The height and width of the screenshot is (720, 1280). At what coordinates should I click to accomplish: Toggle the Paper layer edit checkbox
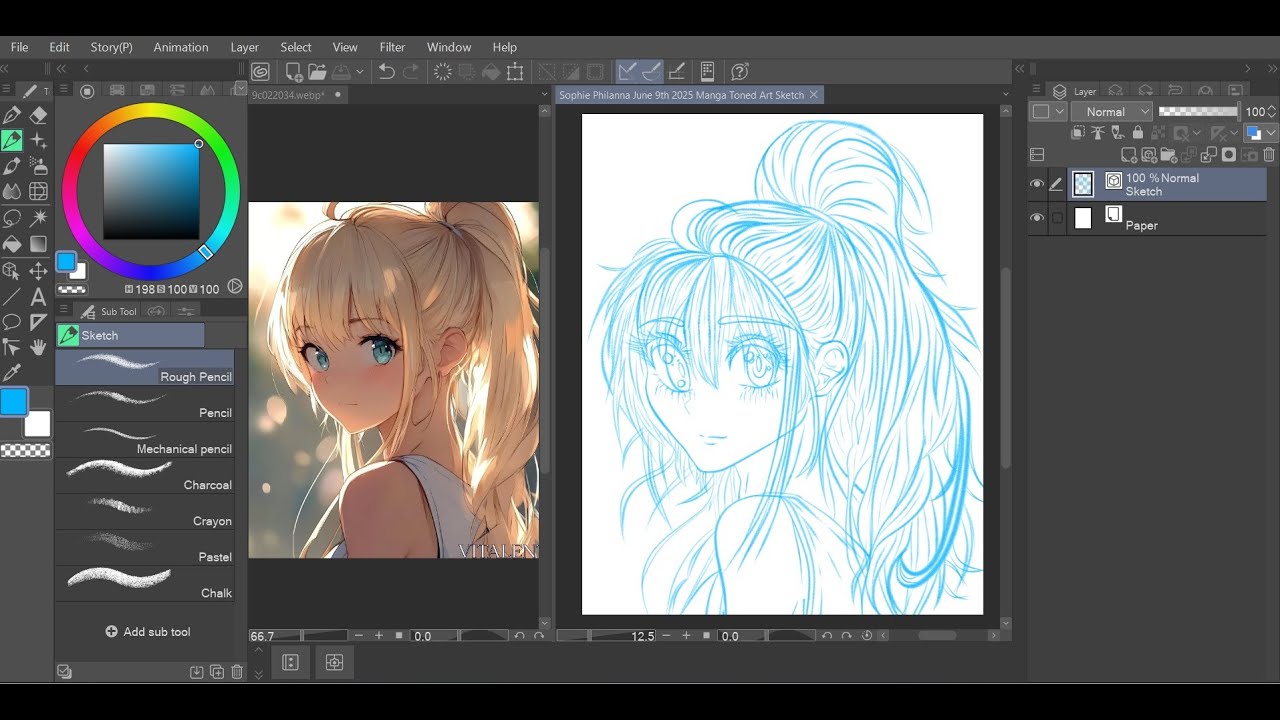tap(1057, 218)
